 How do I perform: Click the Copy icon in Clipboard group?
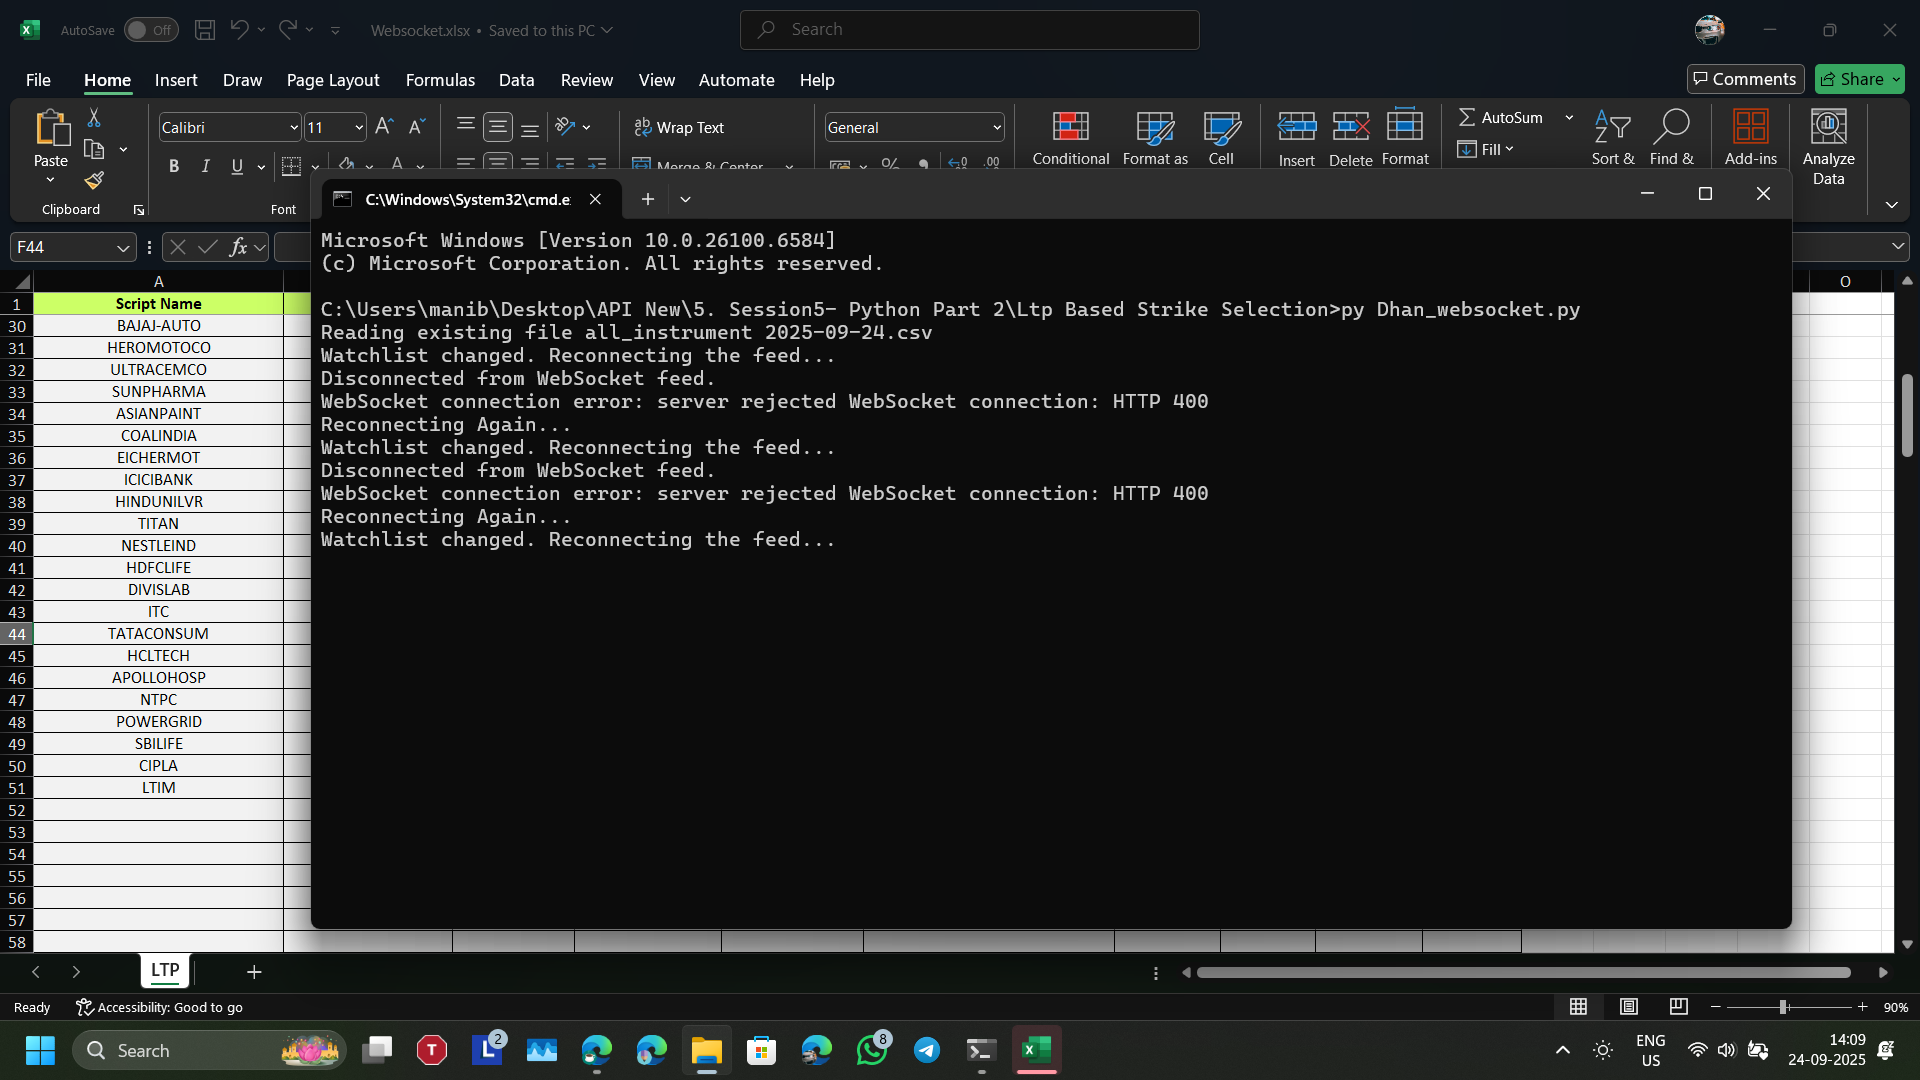94,150
